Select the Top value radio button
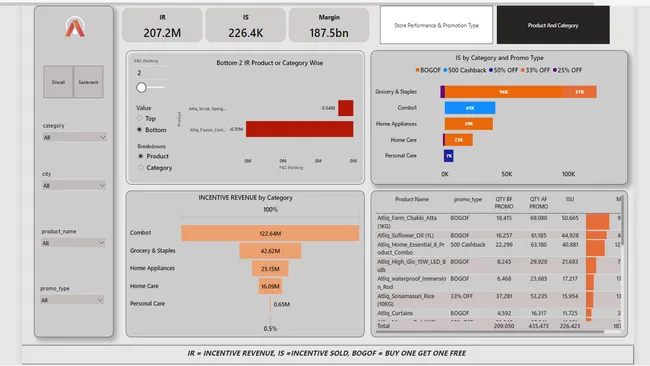The height and width of the screenshot is (366, 650). pyautogui.click(x=140, y=118)
